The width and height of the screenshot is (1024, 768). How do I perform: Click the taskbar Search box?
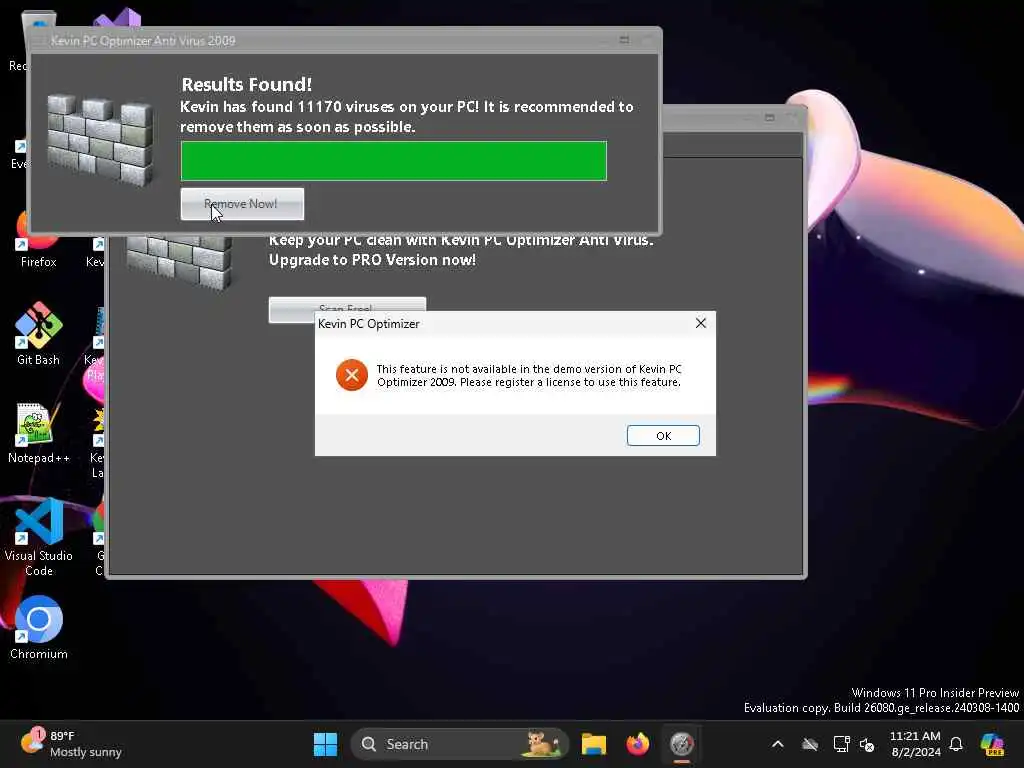(460, 744)
